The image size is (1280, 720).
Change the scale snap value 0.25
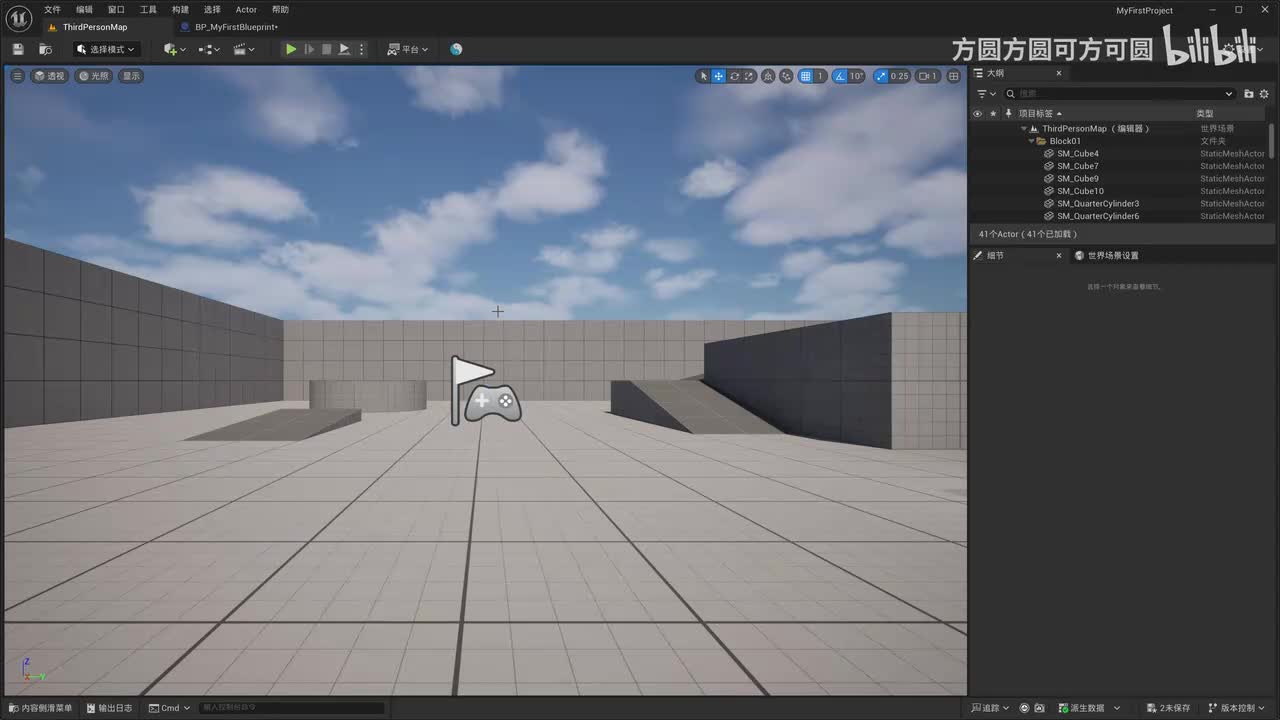[x=899, y=76]
